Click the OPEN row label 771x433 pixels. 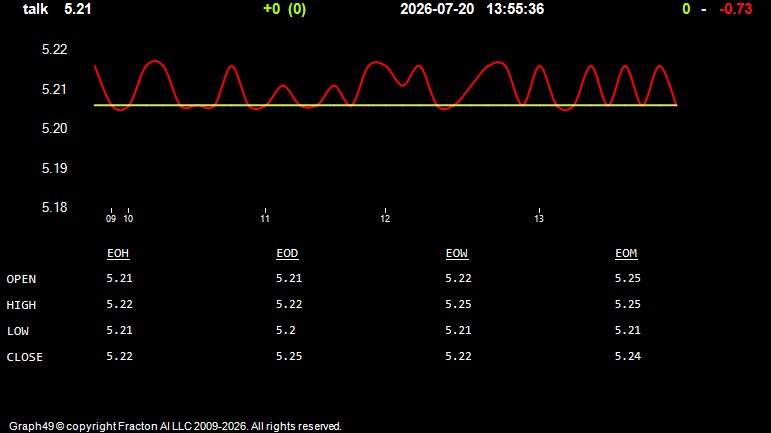(x=21, y=279)
